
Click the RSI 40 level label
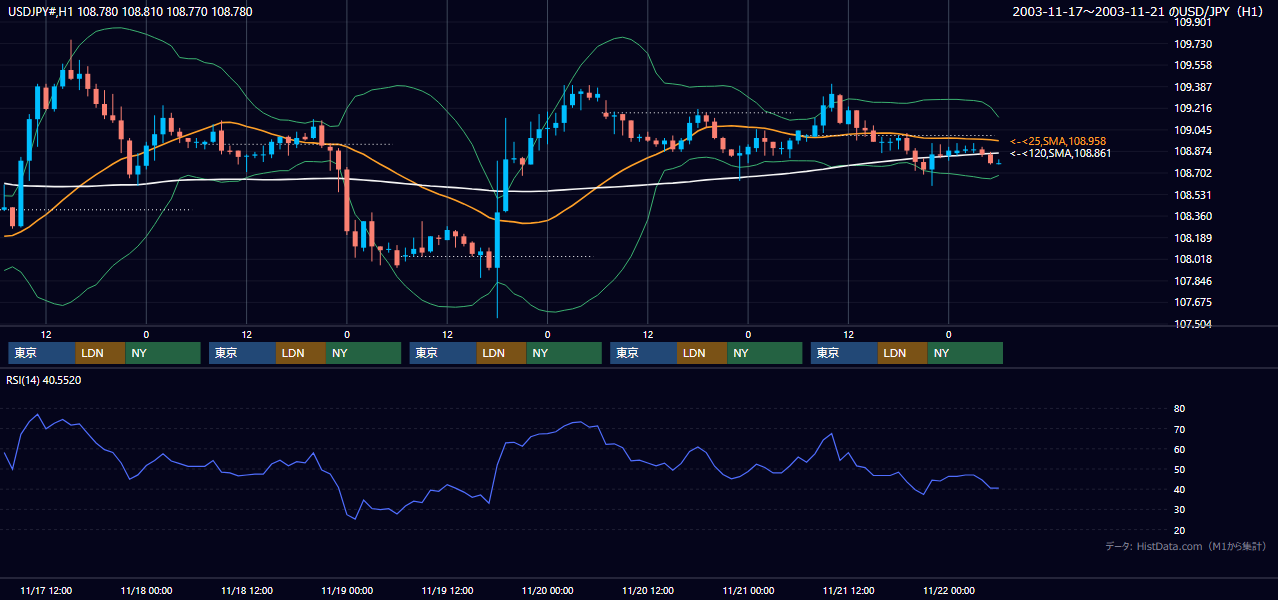tap(1180, 489)
